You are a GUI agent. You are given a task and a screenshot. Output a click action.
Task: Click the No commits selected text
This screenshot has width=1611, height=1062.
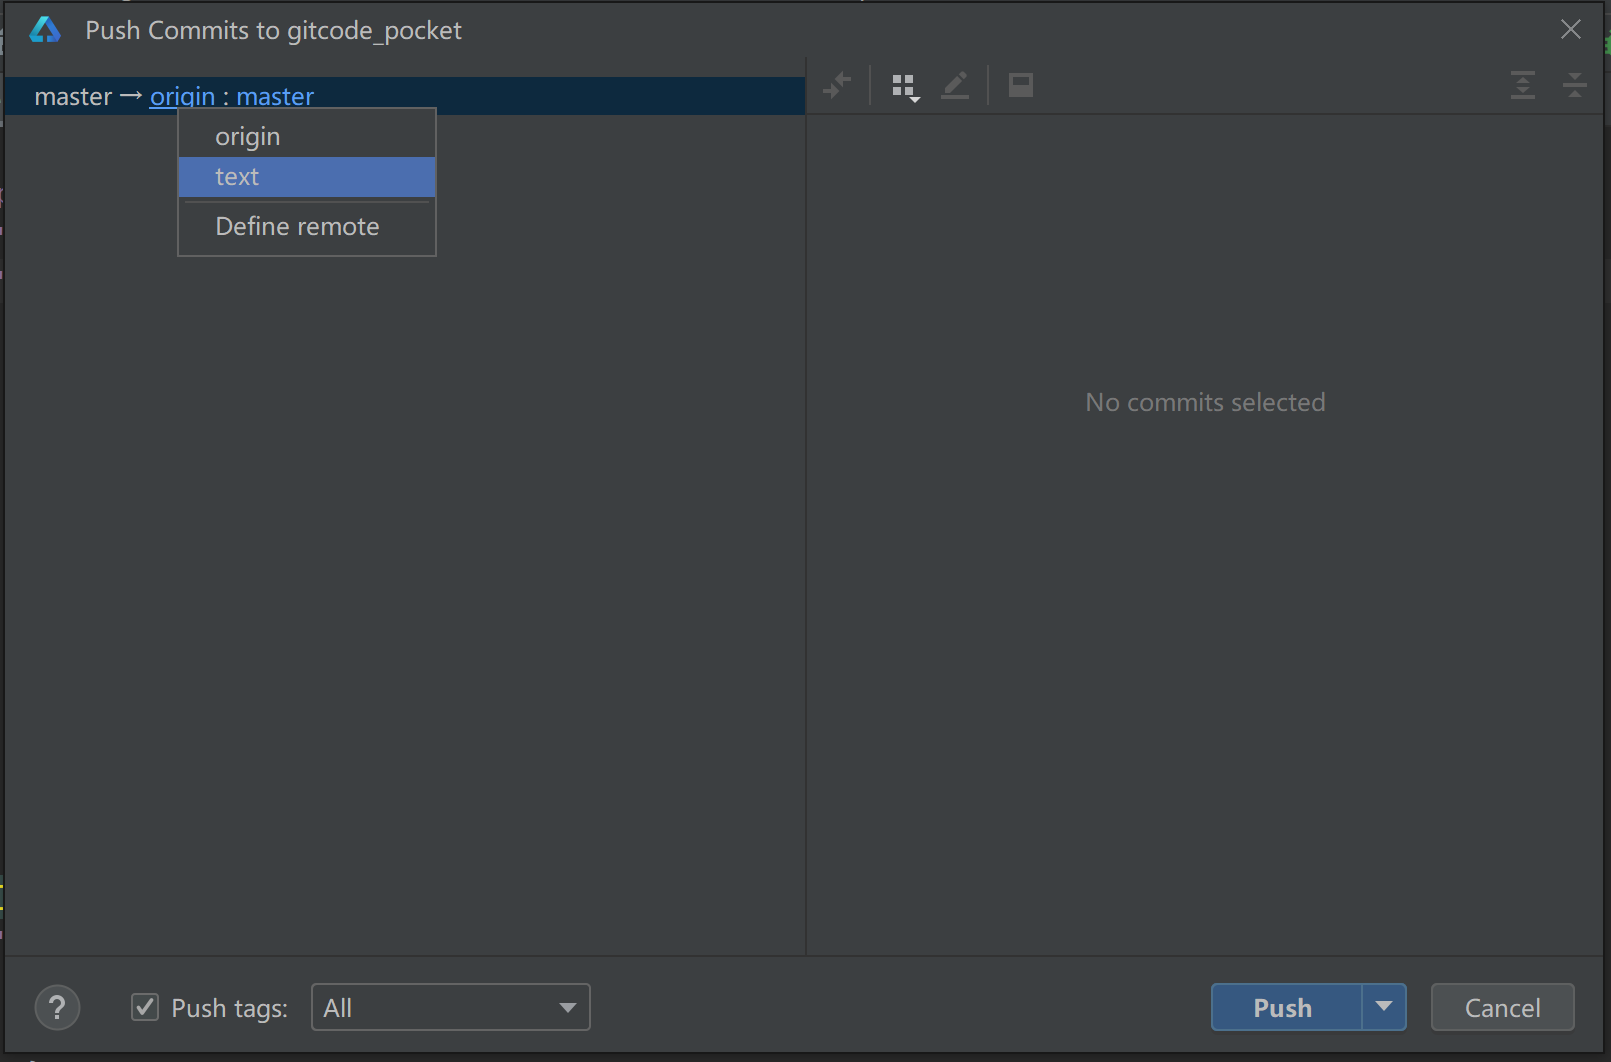click(1205, 402)
